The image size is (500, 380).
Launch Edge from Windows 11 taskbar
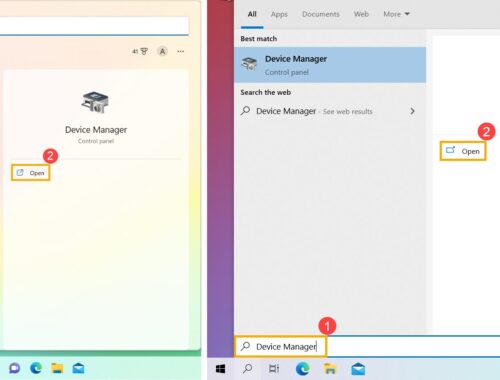coord(36,368)
